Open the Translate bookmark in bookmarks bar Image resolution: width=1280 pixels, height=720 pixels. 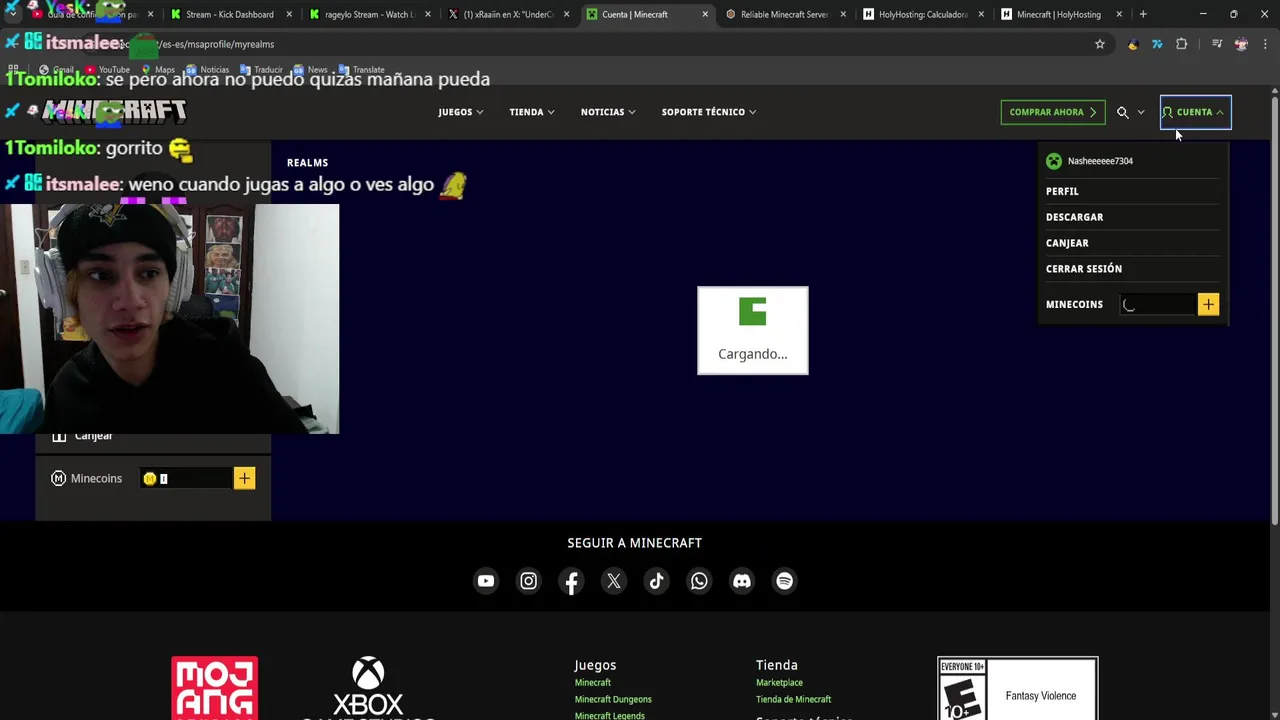tap(361, 70)
